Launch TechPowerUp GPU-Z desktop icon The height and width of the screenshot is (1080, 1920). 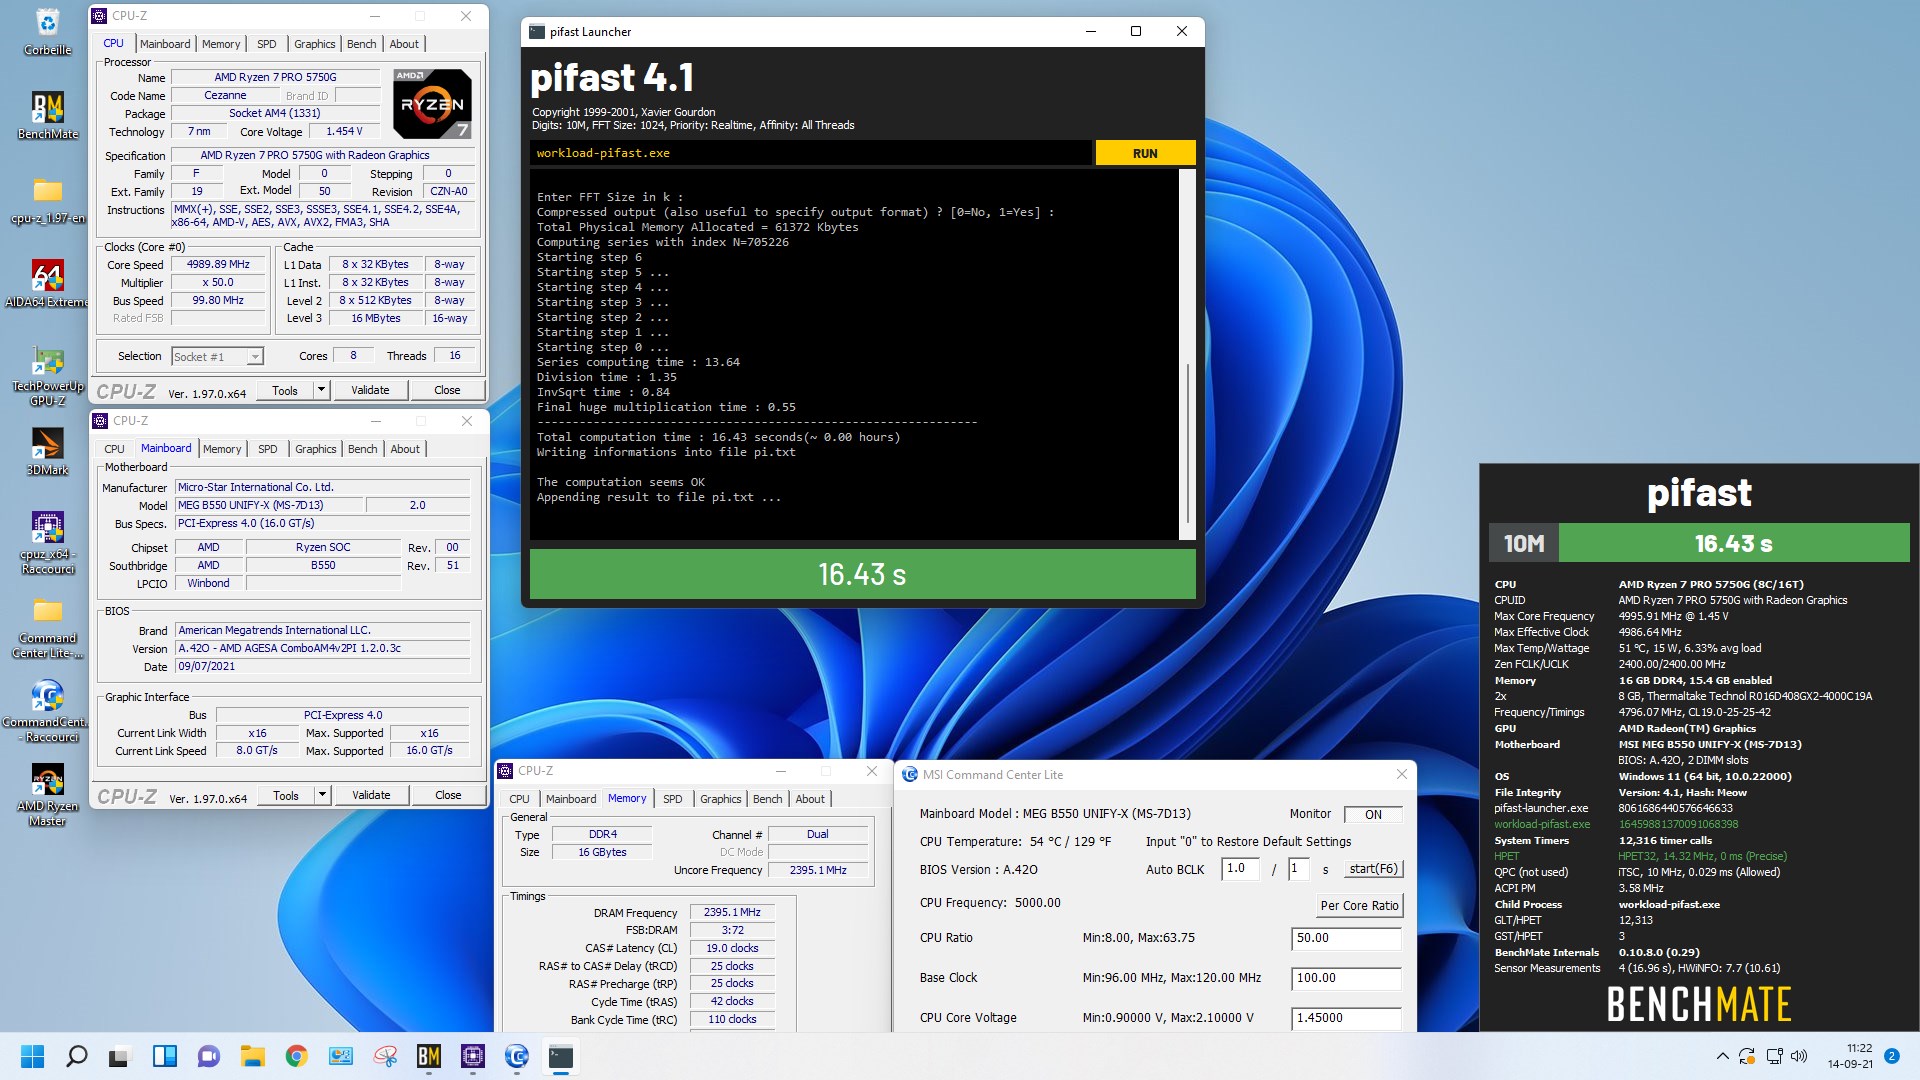coord(47,375)
